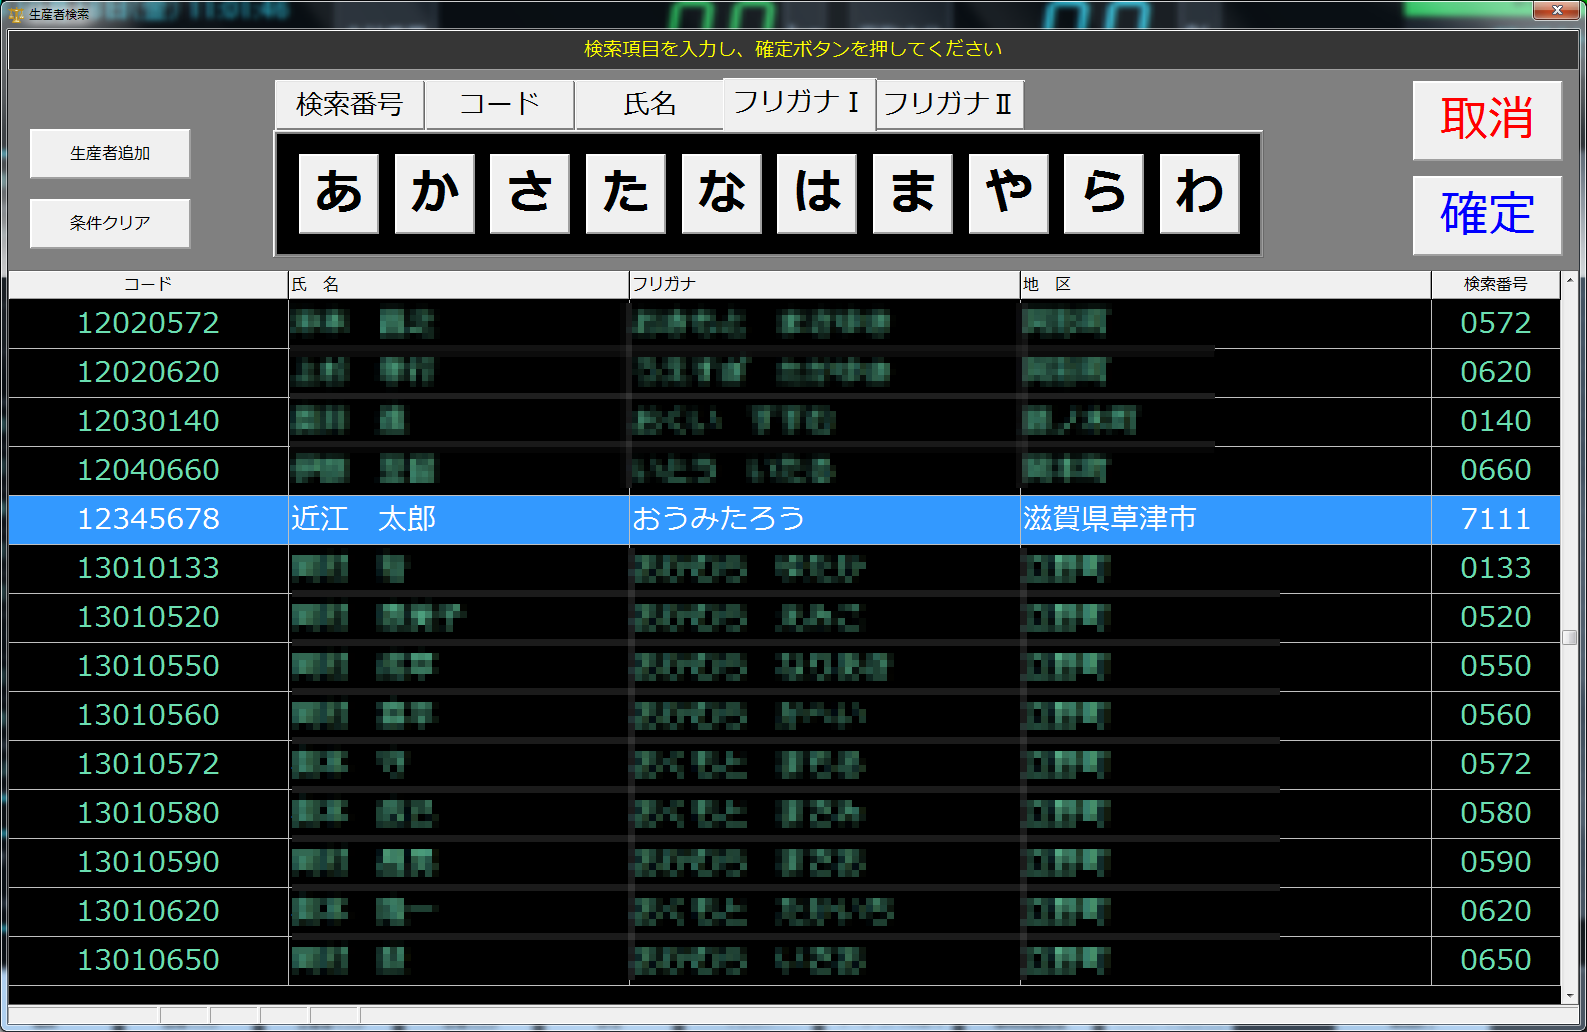Choose the な kana filter button
Viewport: 1587px width, 1032px height.
[721, 193]
